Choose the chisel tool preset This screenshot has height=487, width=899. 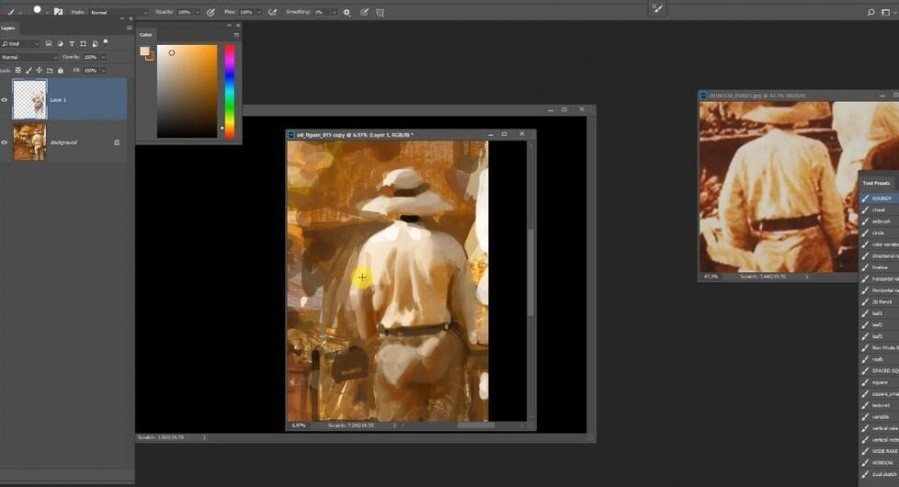tap(880, 210)
